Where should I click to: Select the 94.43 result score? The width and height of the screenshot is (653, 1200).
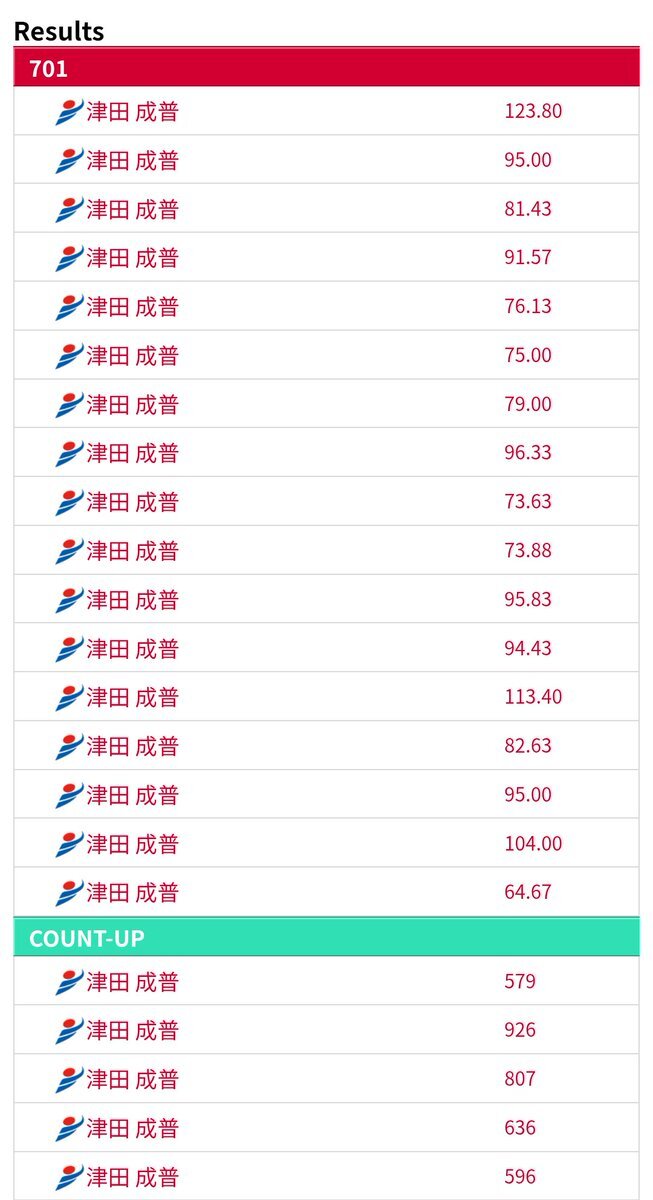point(528,649)
